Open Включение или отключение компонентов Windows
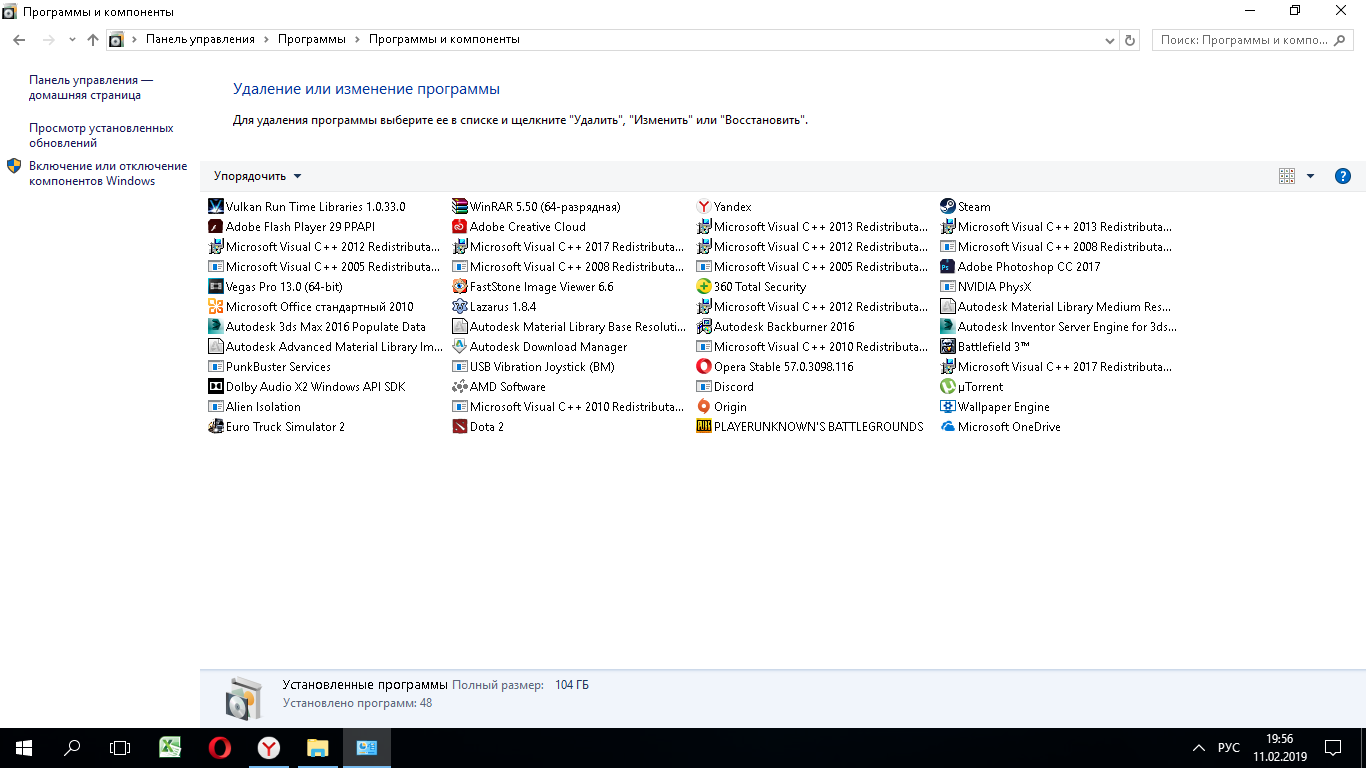 coord(108,174)
